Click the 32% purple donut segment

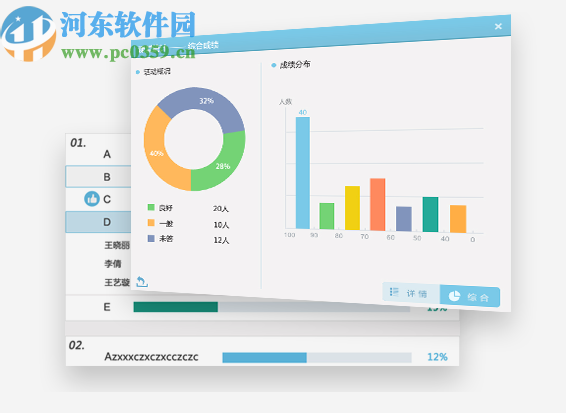206,101
